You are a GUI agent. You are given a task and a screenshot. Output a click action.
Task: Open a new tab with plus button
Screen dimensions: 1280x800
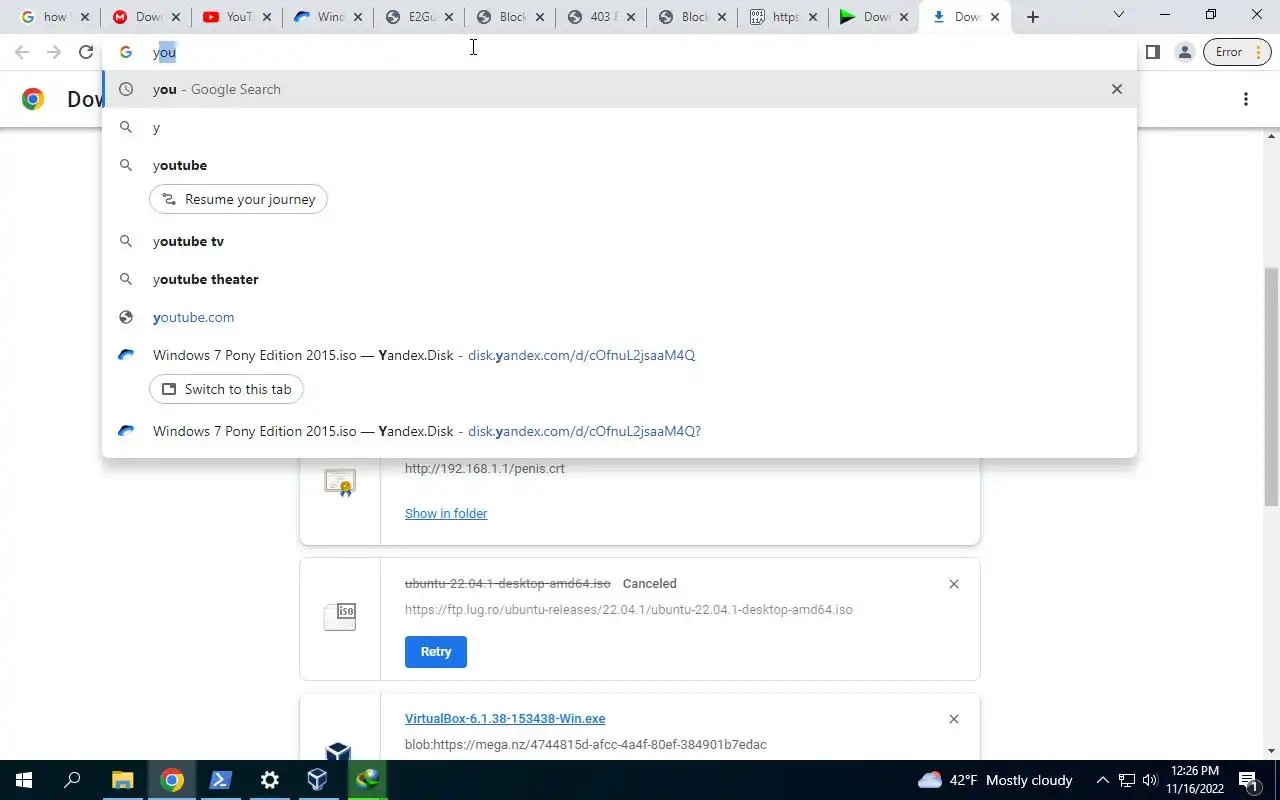pyautogui.click(x=1033, y=17)
